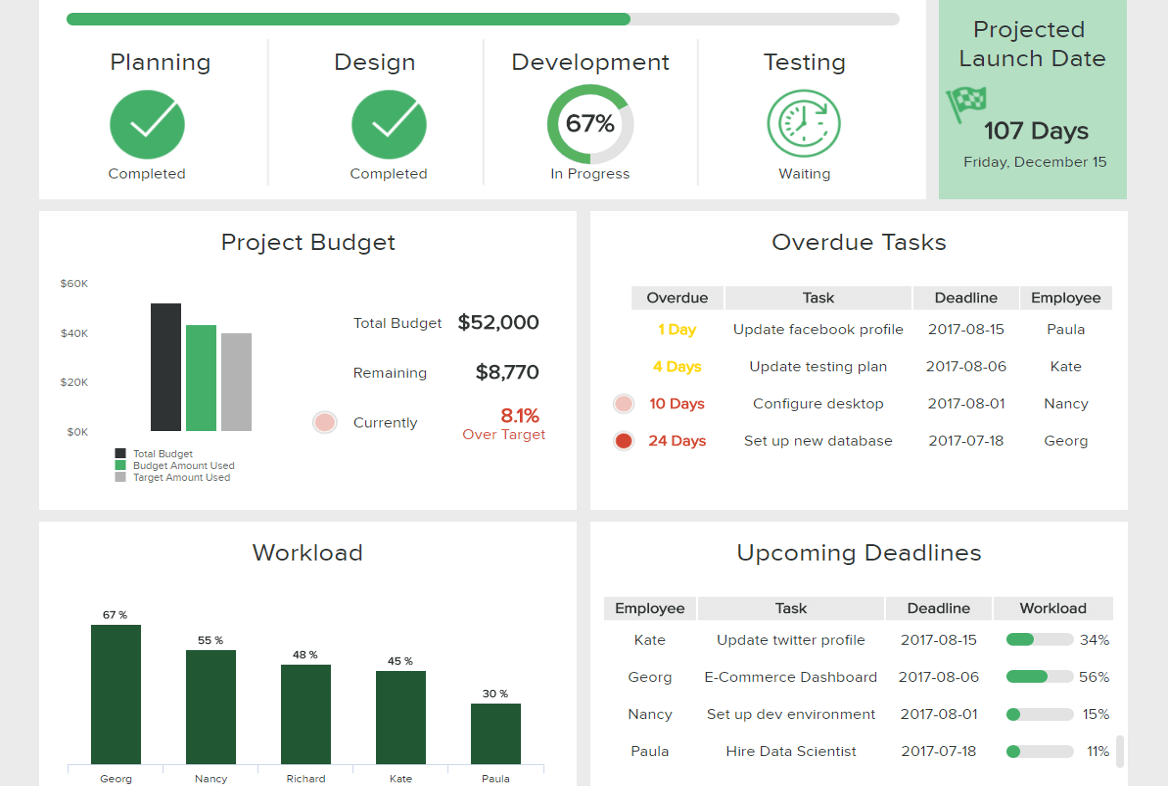The image size is (1168, 786).
Task: Click the Target Amount Used legend swatch
Action: pos(121,478)
